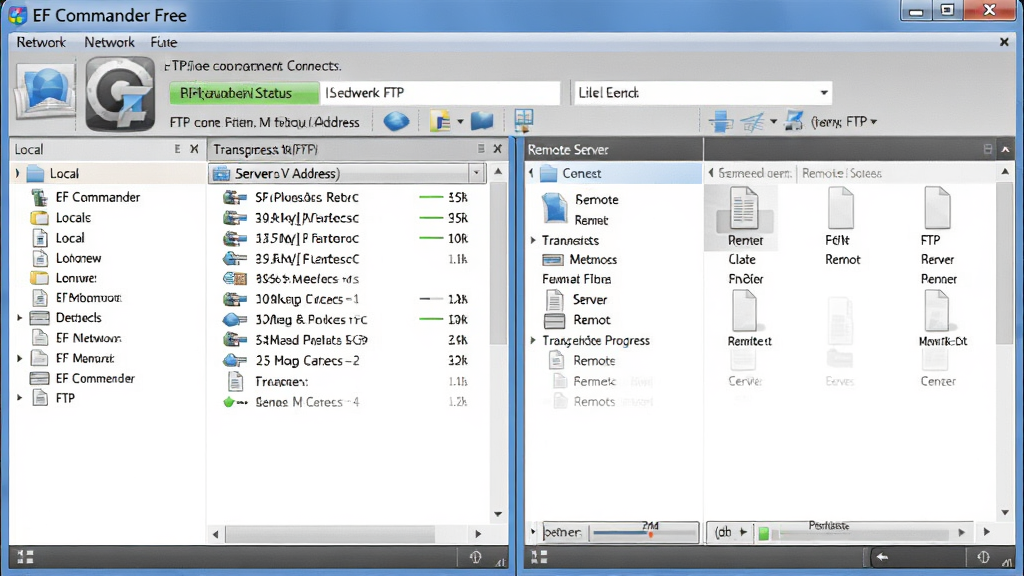
Task: Open second Network menu
Action: point(109,42)
